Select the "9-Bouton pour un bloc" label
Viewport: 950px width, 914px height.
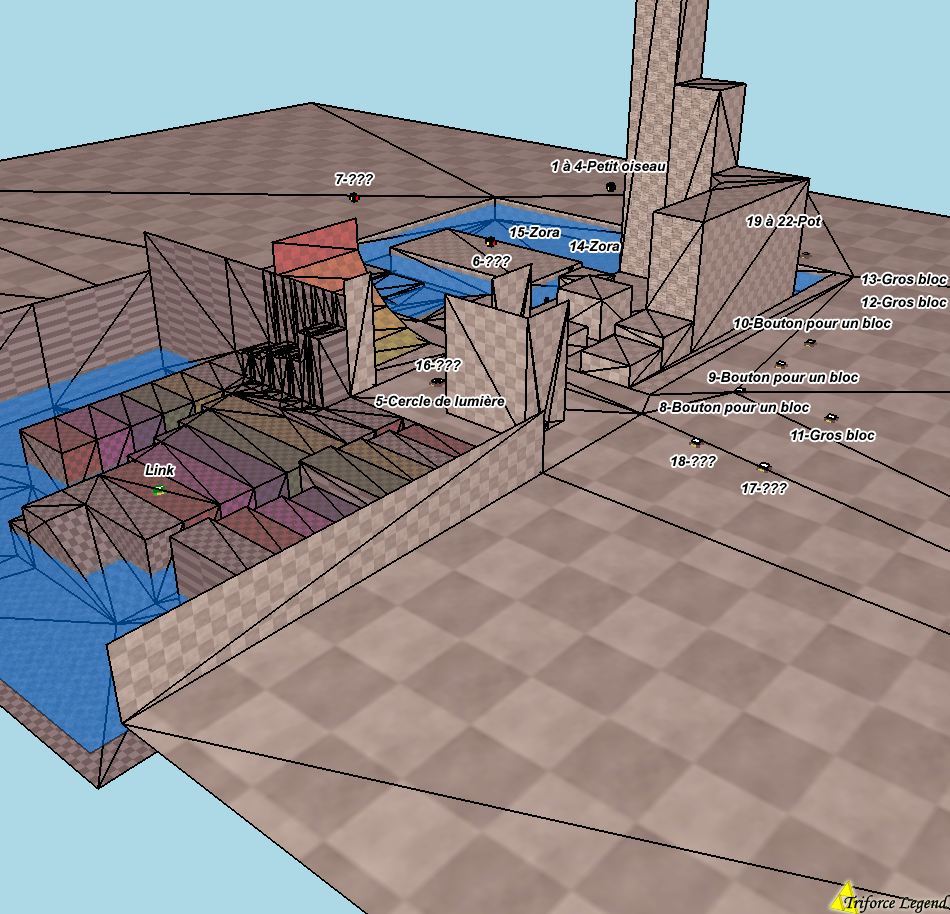(x=783, y=377)
